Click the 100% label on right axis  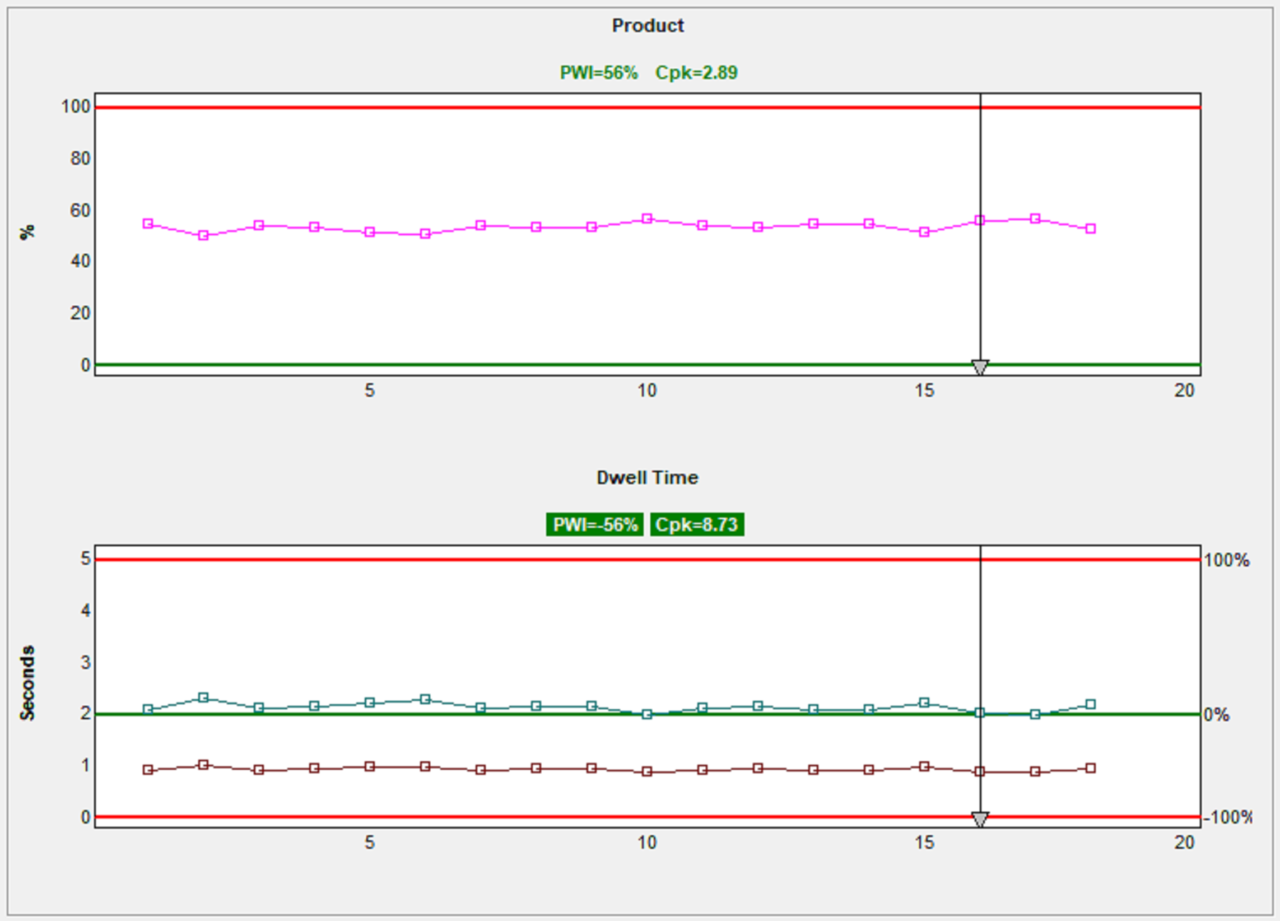[1228, 560]
